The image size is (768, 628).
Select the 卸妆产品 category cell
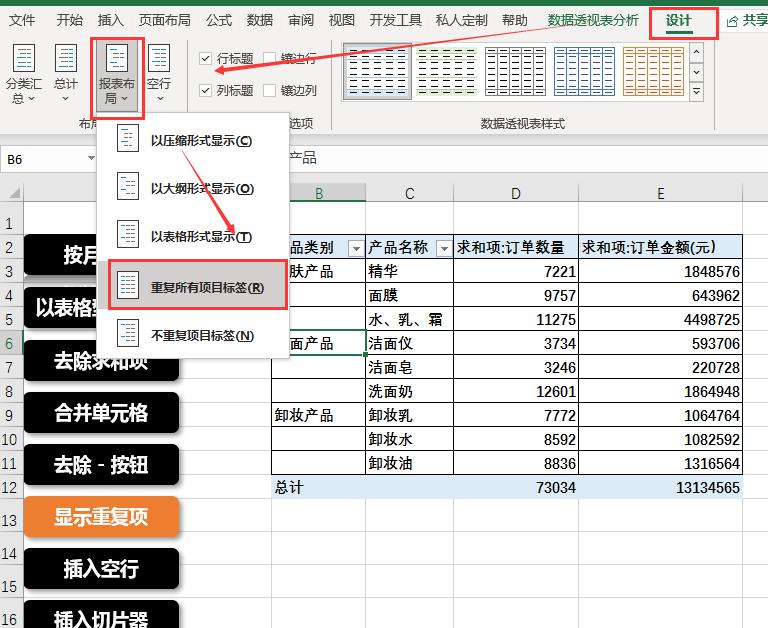(x=318, y=415)
